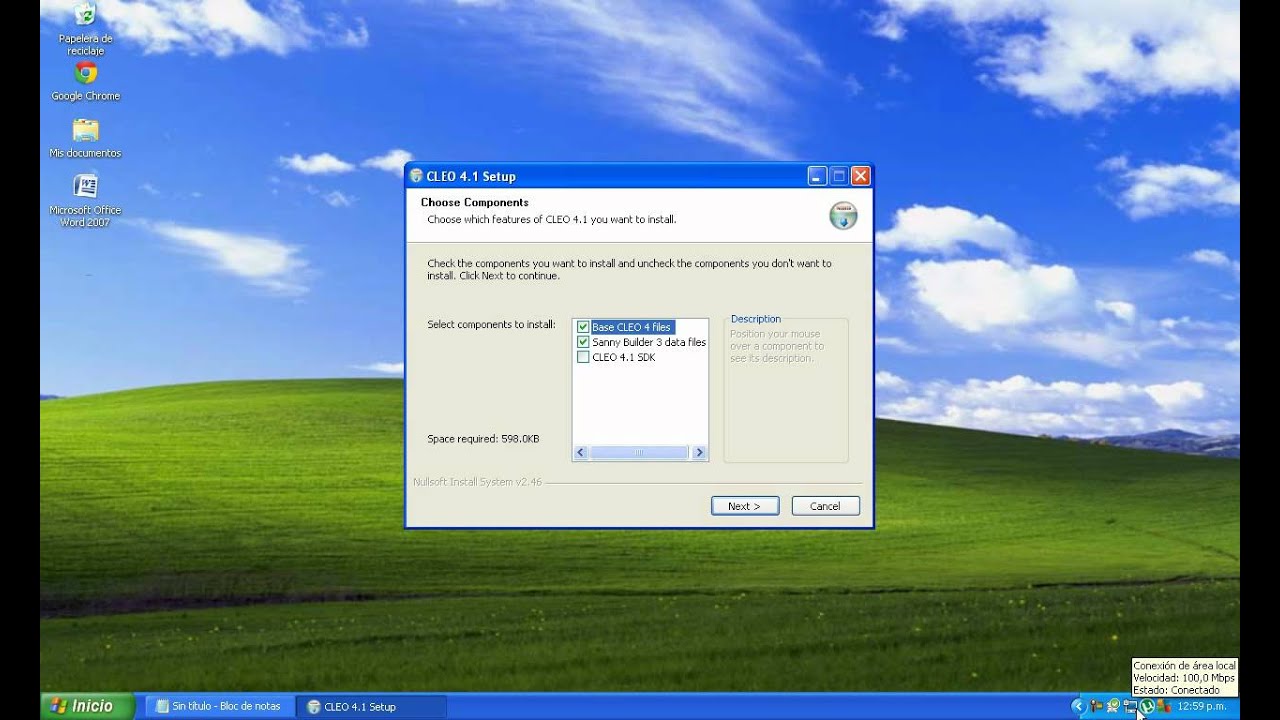Expand hidden system tray icons arrow
The image size is (1280, 720).
coord(1078,706)
